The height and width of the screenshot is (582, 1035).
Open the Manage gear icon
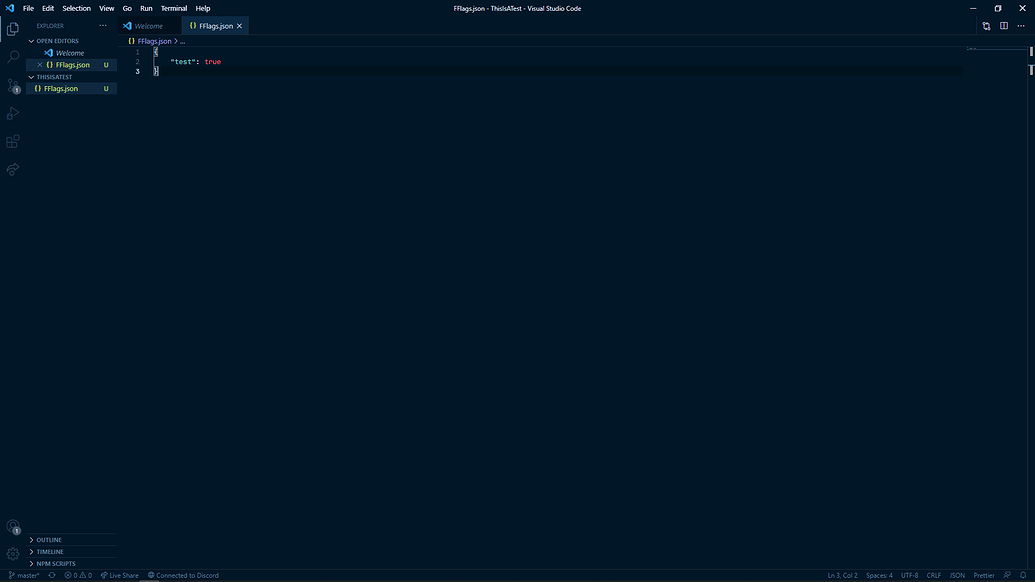13,554
